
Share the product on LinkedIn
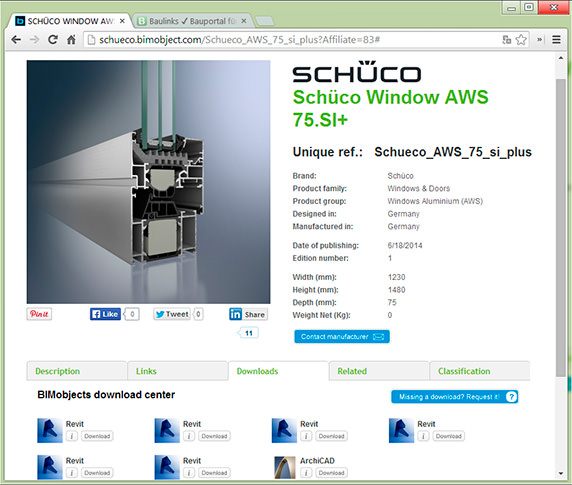tap(248, 314)
